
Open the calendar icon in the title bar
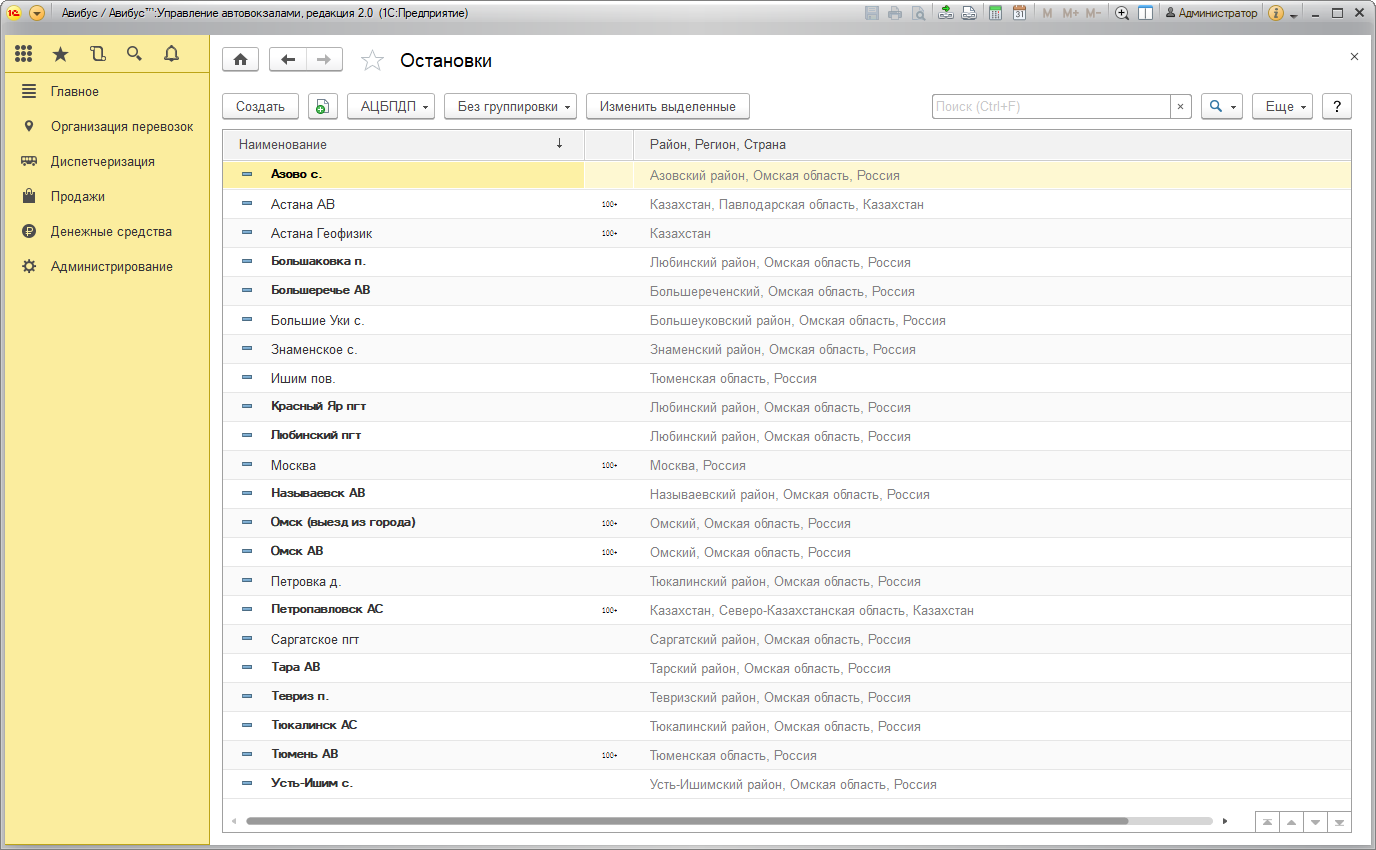[x=1019, y=13]
